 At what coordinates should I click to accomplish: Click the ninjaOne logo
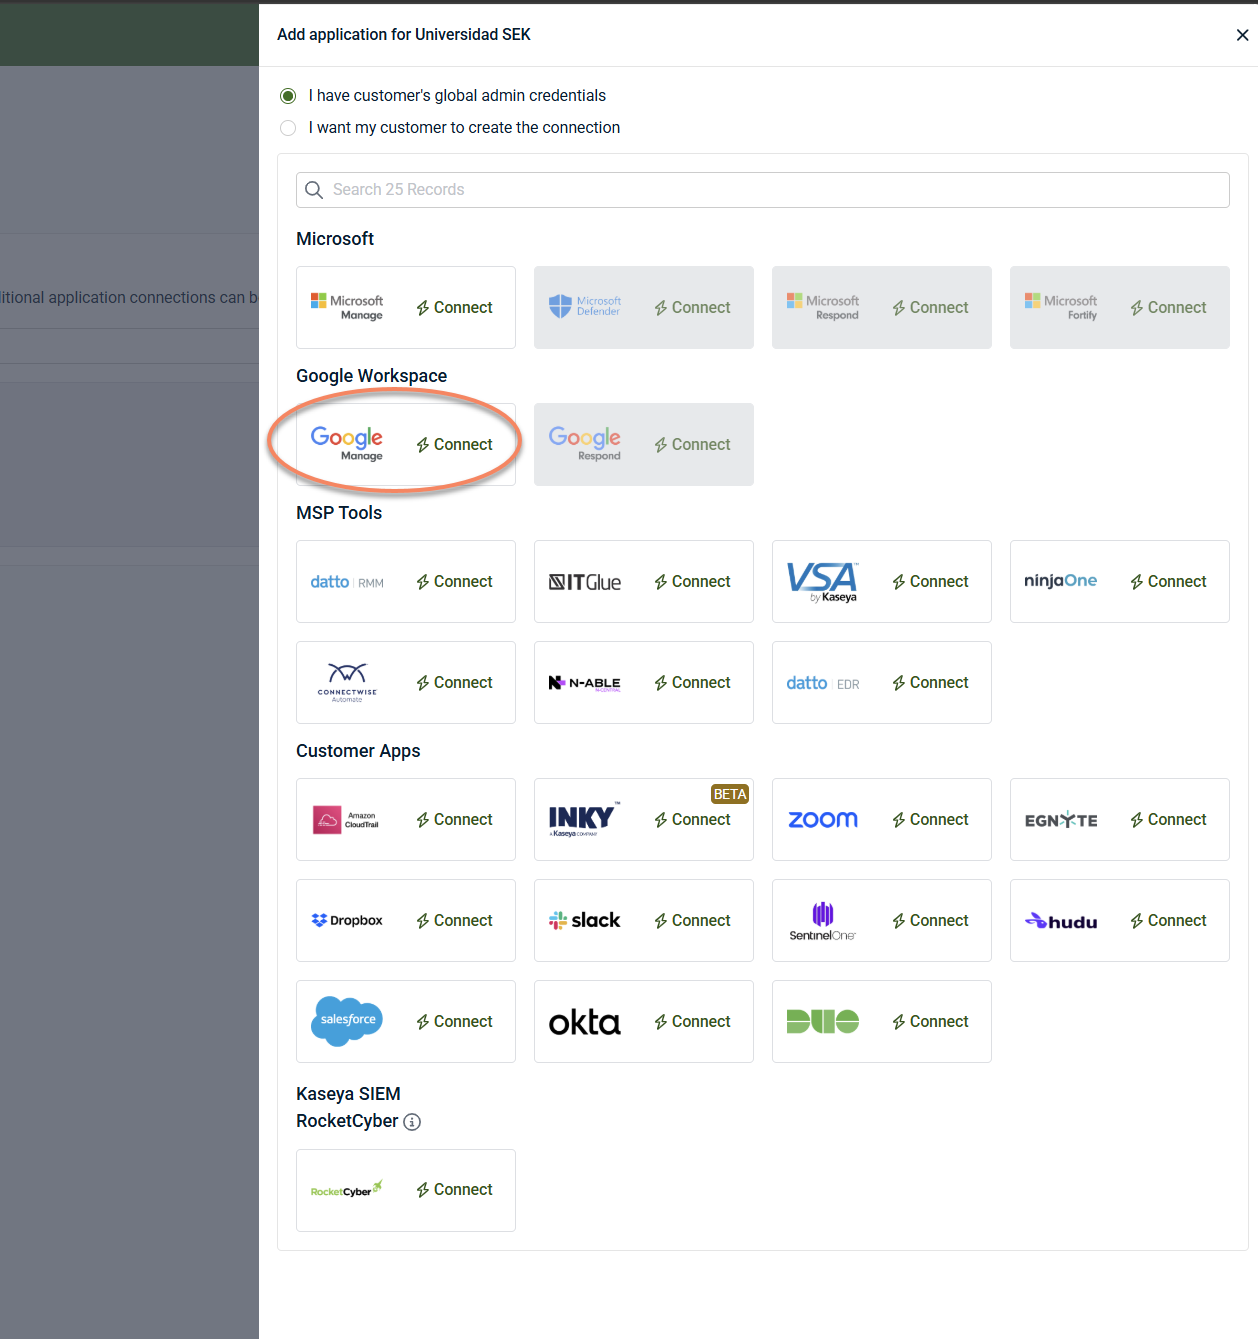1061,581
